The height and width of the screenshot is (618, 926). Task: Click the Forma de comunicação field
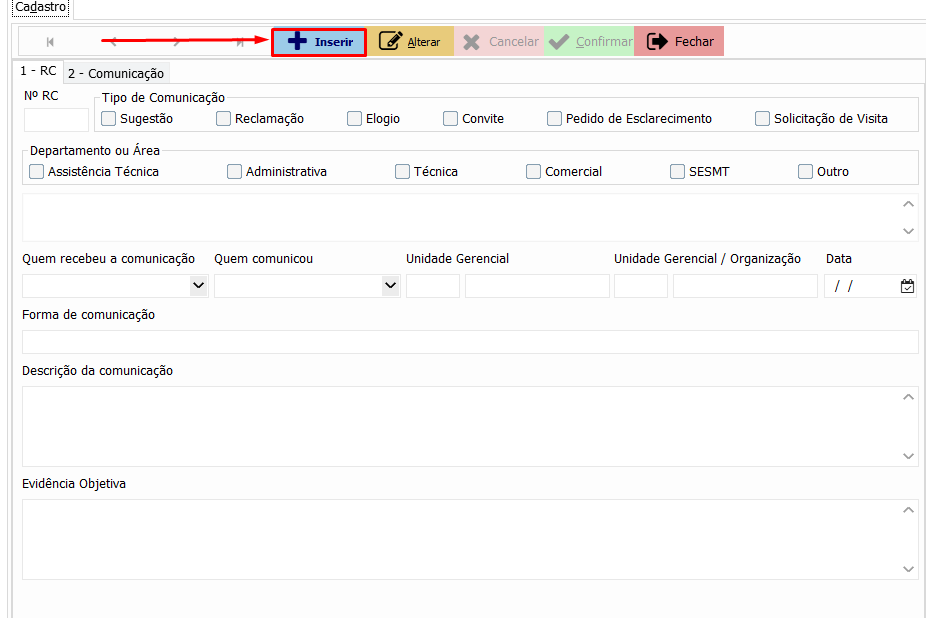click(x=470, y=342)
